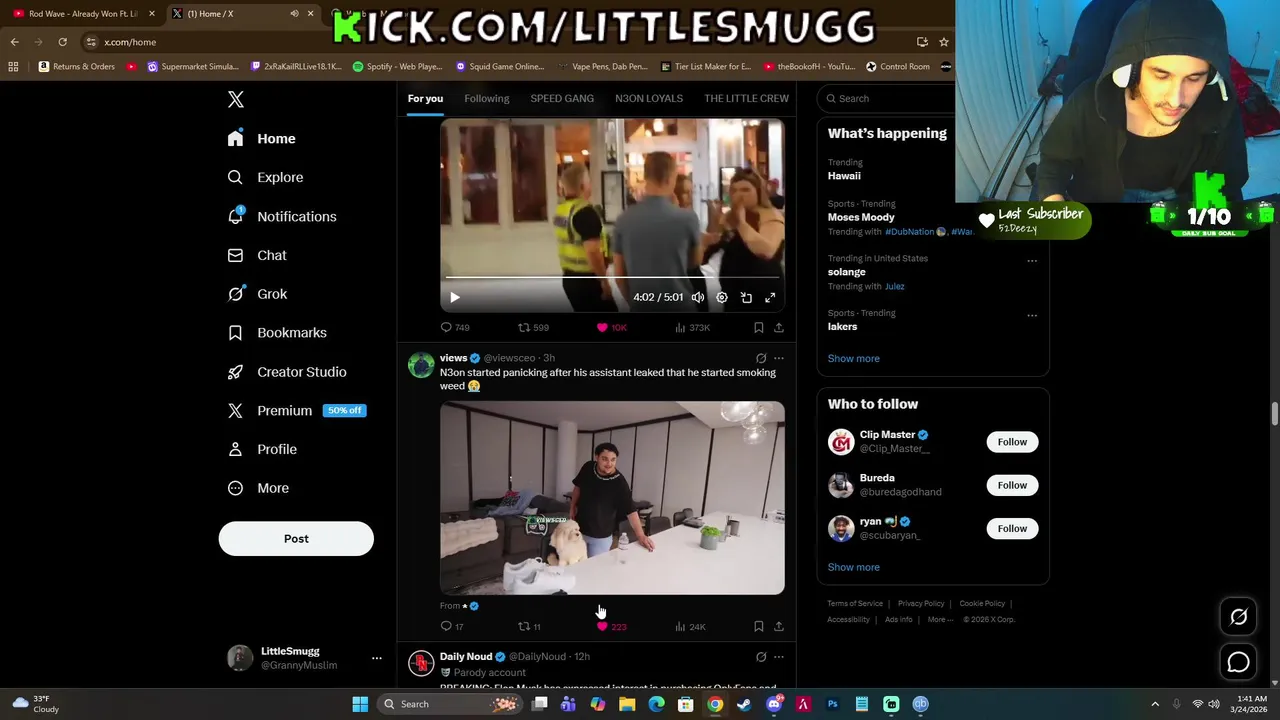This screenshot has height=720, width=1280.
Task: View analytics of the post with 24K views
Action: point(690,626)
